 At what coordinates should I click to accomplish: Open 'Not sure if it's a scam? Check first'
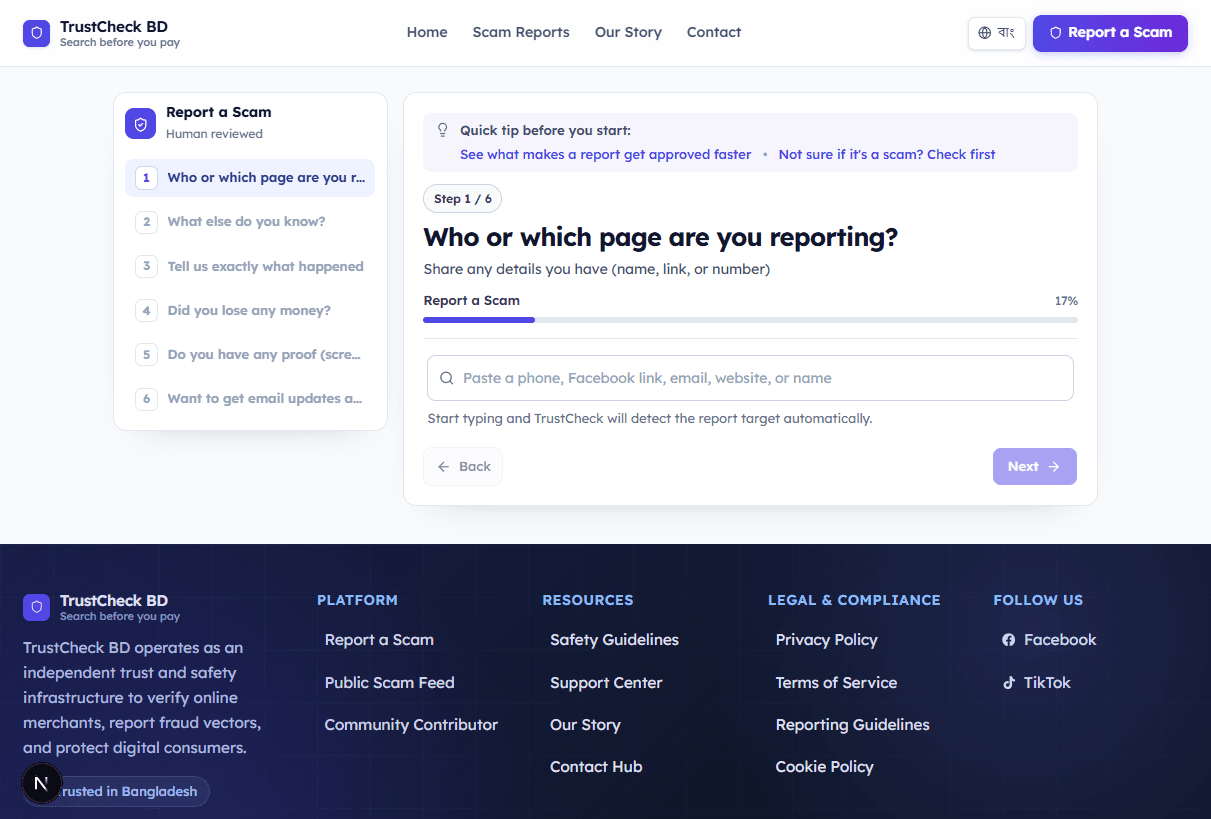(887, 155)
